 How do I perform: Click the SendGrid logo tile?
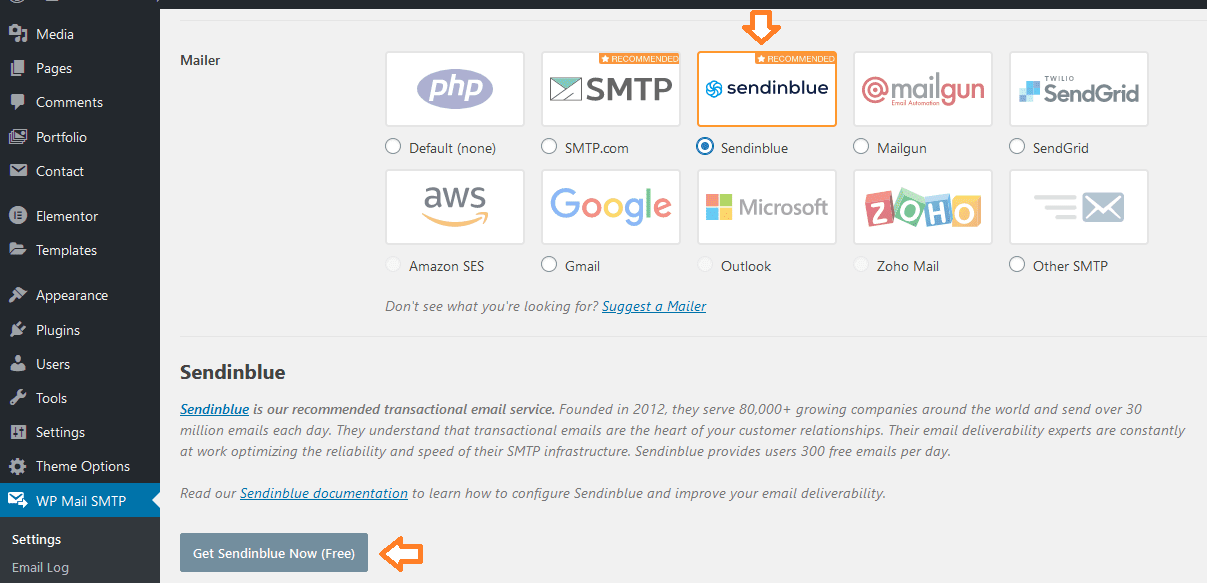coord(1079,90)
